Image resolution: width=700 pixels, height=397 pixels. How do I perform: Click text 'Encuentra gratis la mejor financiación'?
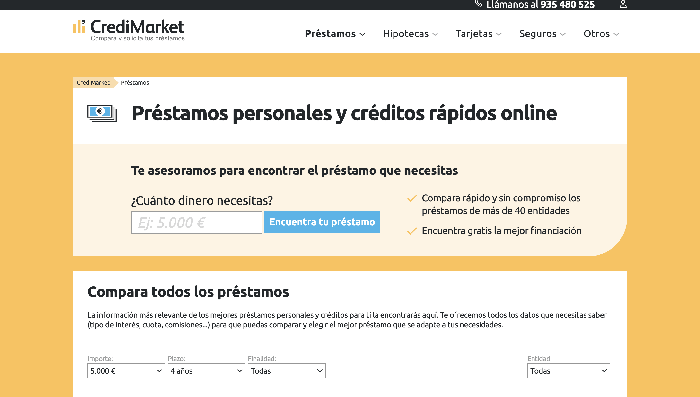[x=502, y=231]
